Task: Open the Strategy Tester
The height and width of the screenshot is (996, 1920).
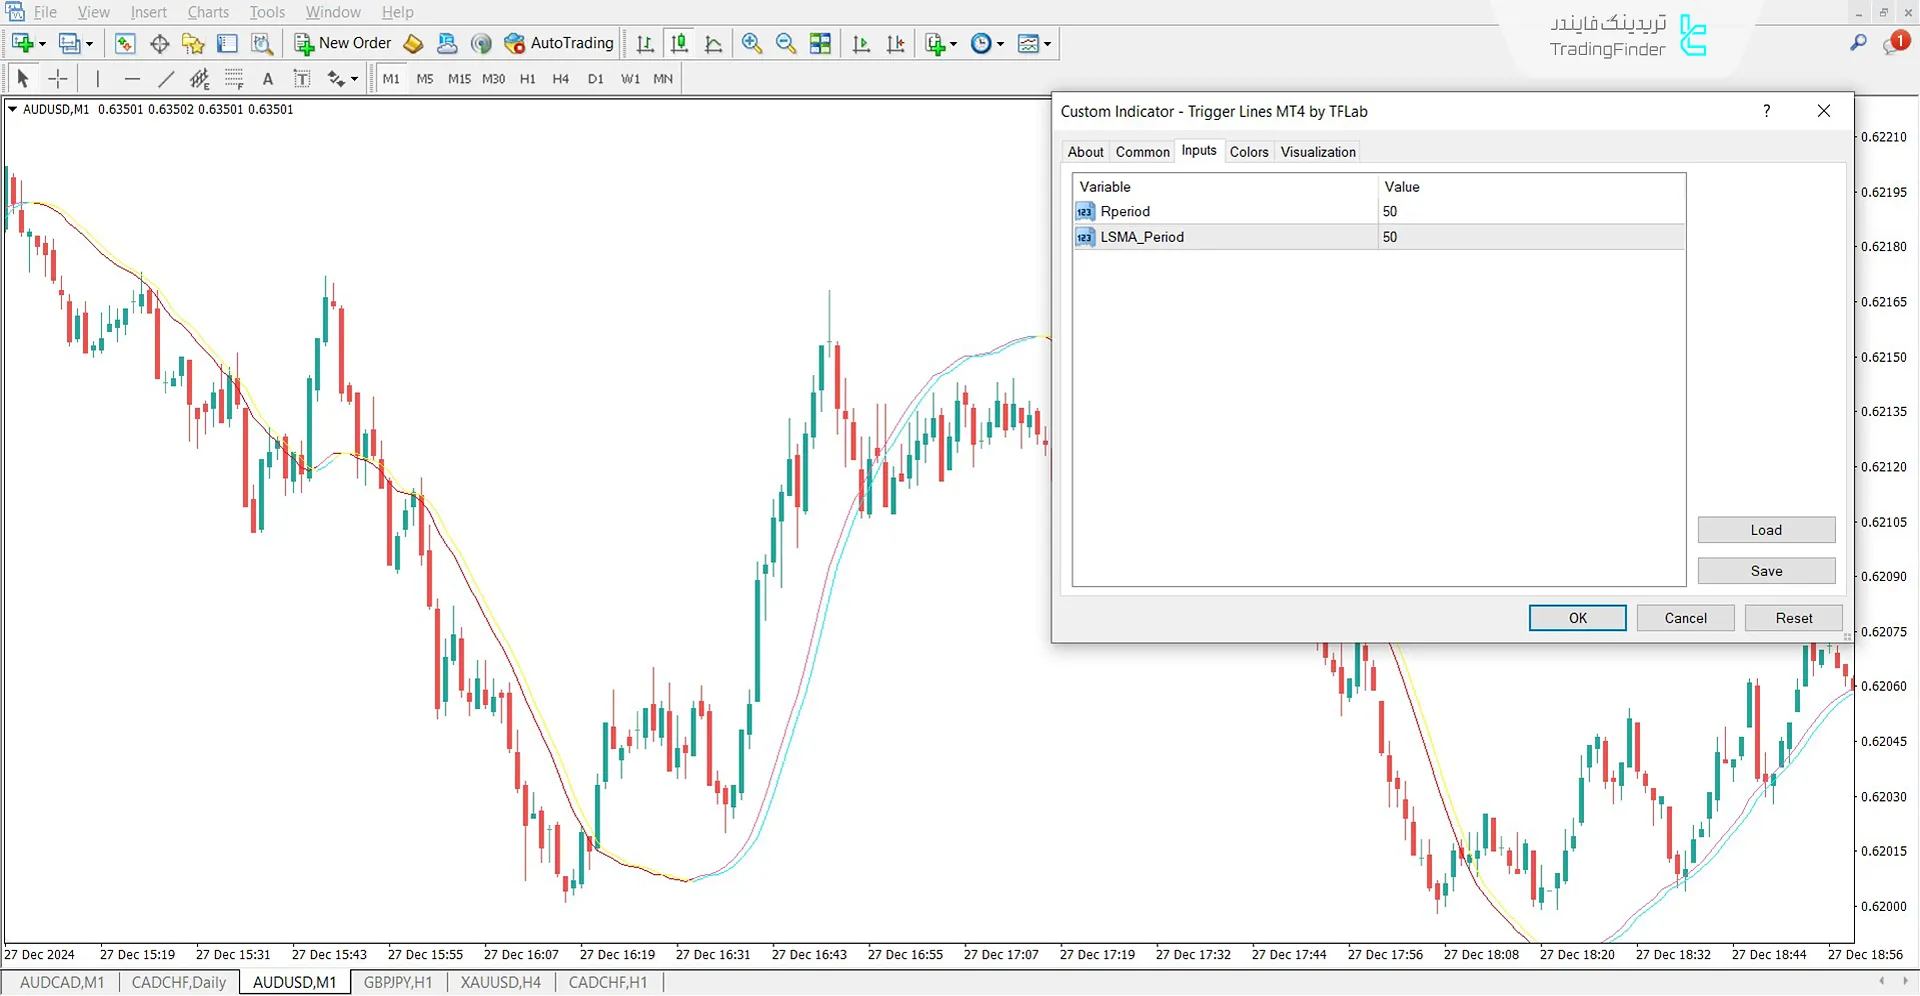Action: (262, 43)
